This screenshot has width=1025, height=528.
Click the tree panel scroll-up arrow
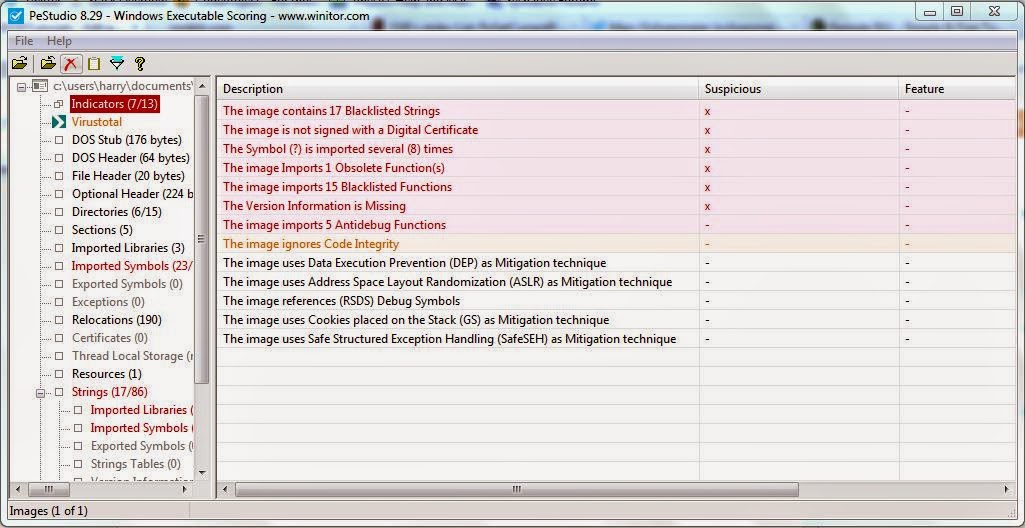[202, 85]
